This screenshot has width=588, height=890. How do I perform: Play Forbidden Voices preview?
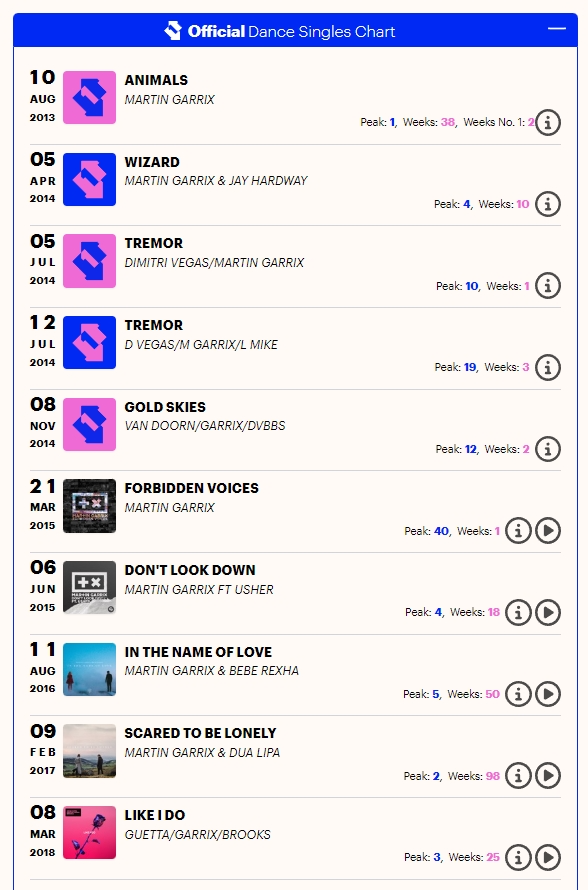[x=548, y=531]
